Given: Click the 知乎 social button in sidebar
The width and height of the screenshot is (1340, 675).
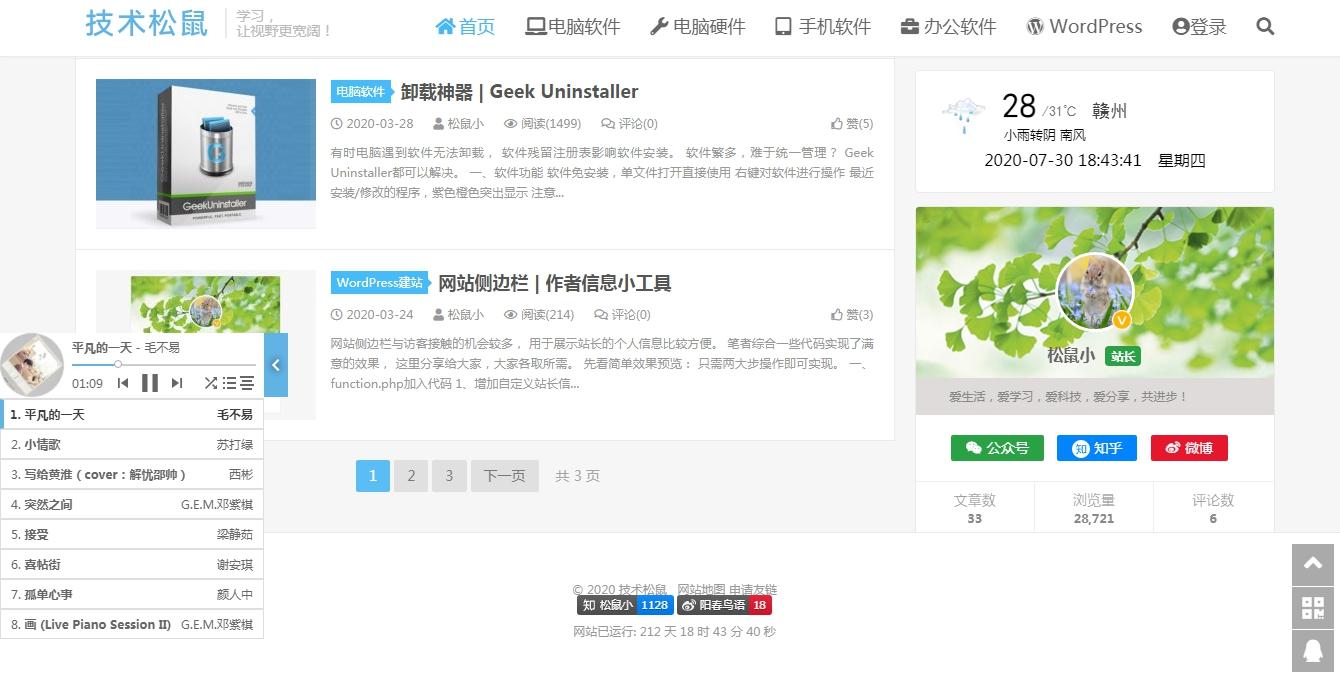Looking at the screenshot, I should tap(1096, 448).
